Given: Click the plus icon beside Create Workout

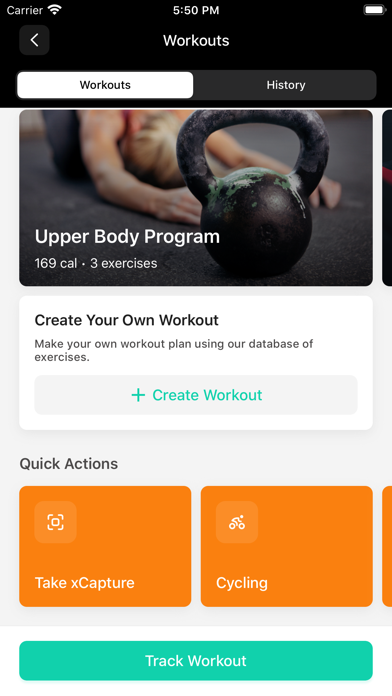Looking at the screenshot, I should [139, 395].
